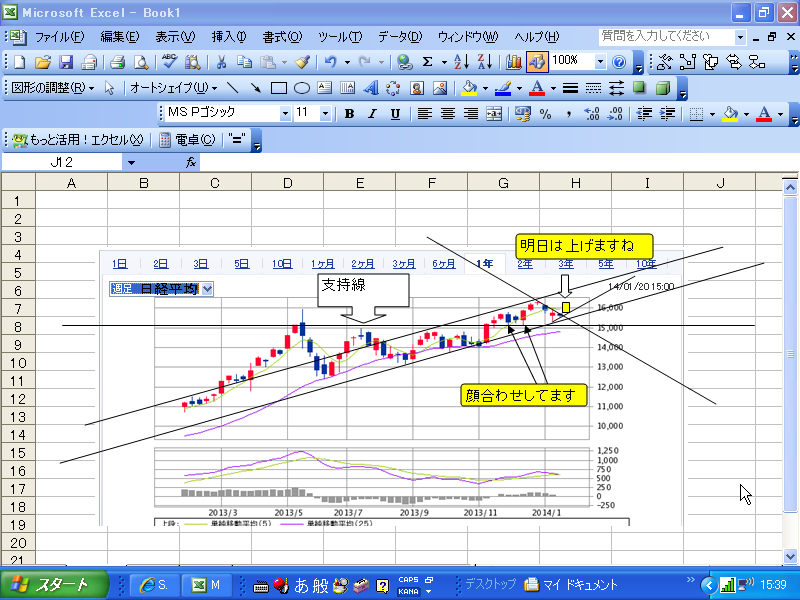
Task: Open the 日経平均 dropdown in the chart
Action: pos(207,288)
